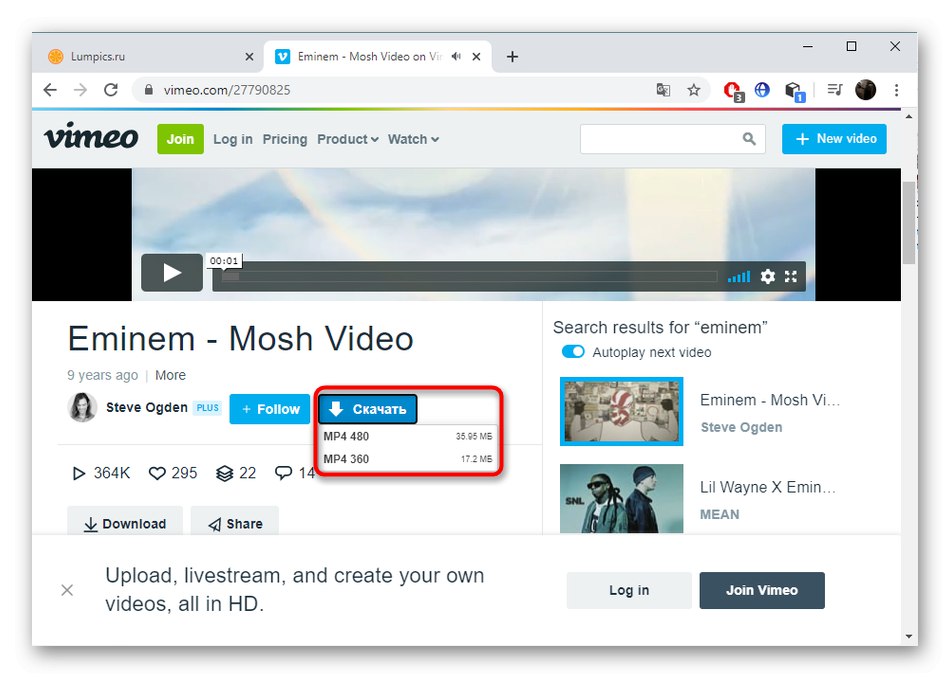Image resolution: width=950 pixels, height=678 pixels.
Task: Expand the Watch dropdown menu
Action: pyautogui.click(x=413, y=139)
